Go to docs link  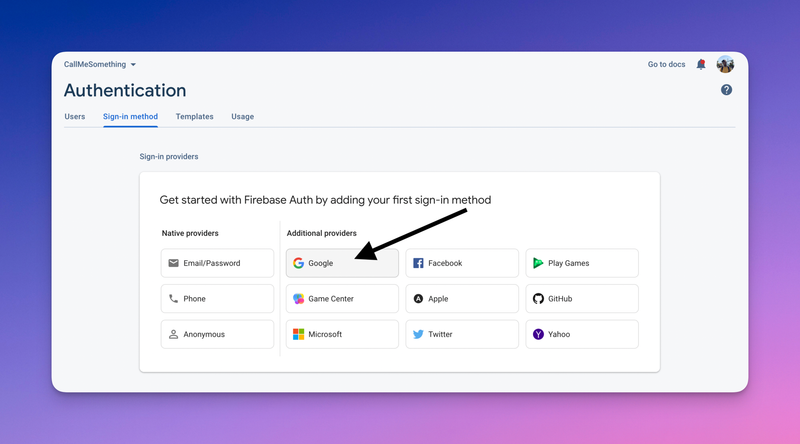[x=666, y=64]
